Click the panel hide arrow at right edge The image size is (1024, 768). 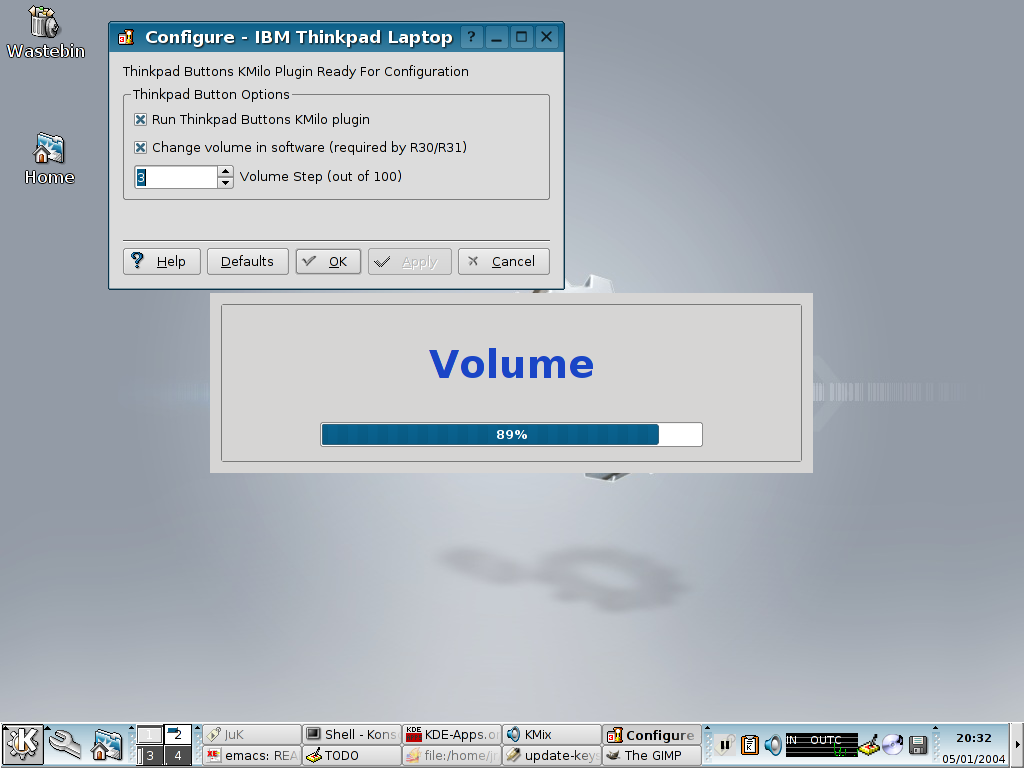pyautogui.click(x=1017, y=745)
